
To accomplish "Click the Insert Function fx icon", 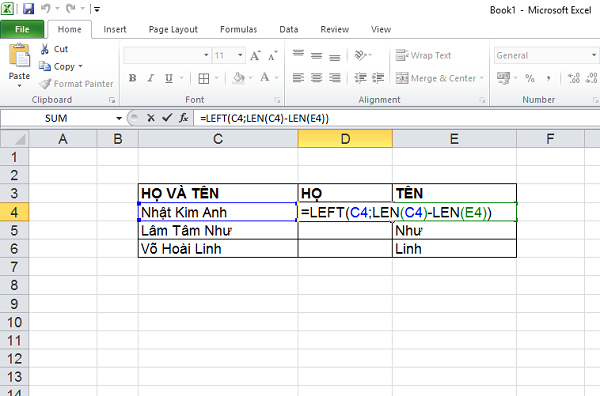I will coord(184,118).
